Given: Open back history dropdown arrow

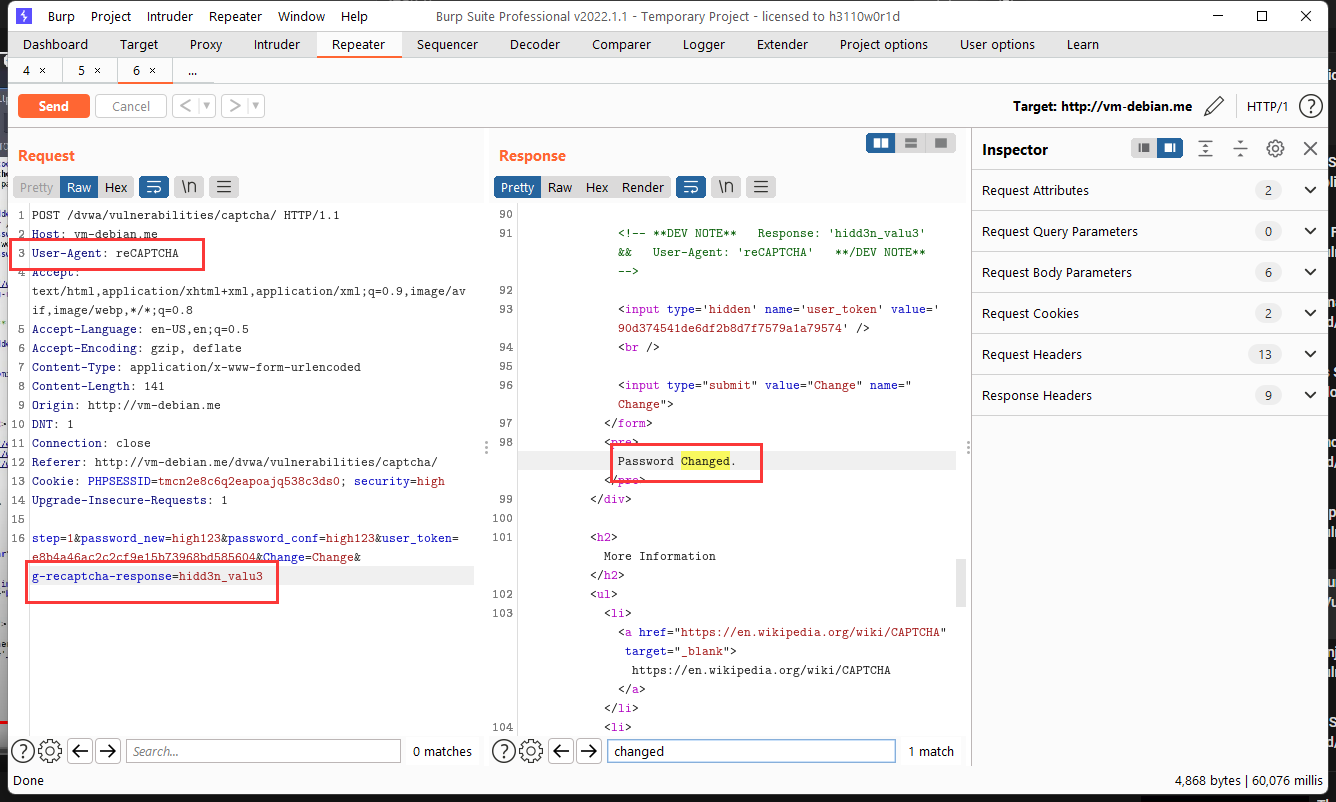Looking at the screenshot, I should click(207, 106).
